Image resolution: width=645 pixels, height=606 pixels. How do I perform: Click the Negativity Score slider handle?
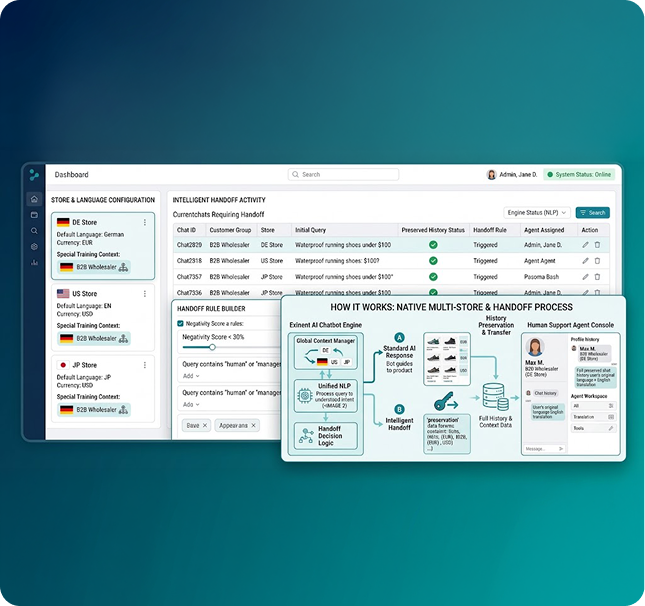[x=212, y=347]
